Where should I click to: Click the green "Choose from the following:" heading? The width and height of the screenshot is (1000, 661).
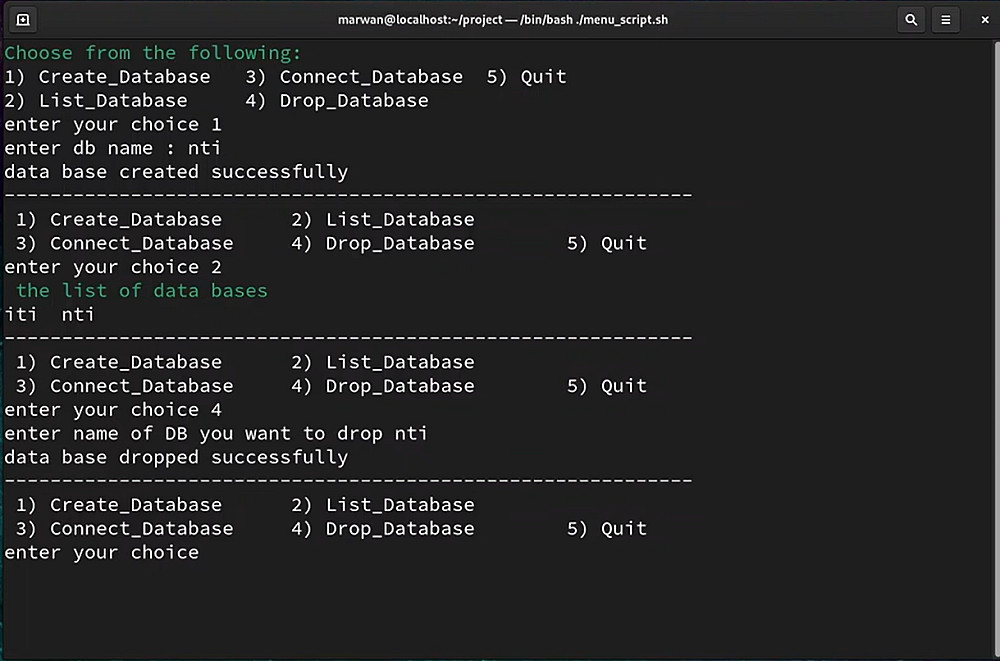click(x=153, y=53)
